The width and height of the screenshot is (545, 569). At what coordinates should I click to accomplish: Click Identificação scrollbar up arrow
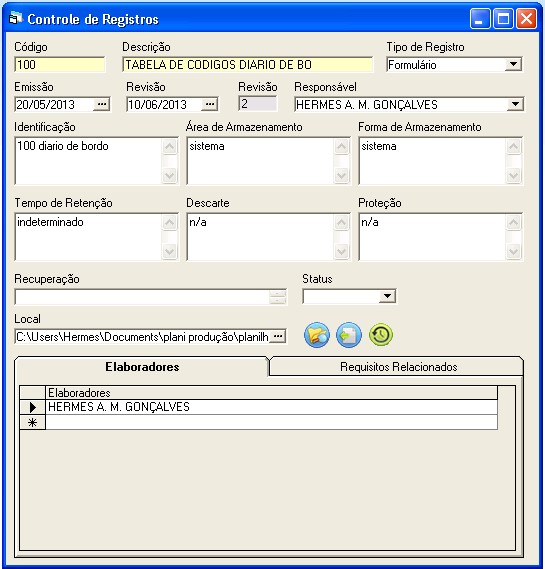[x=169, y=146]
